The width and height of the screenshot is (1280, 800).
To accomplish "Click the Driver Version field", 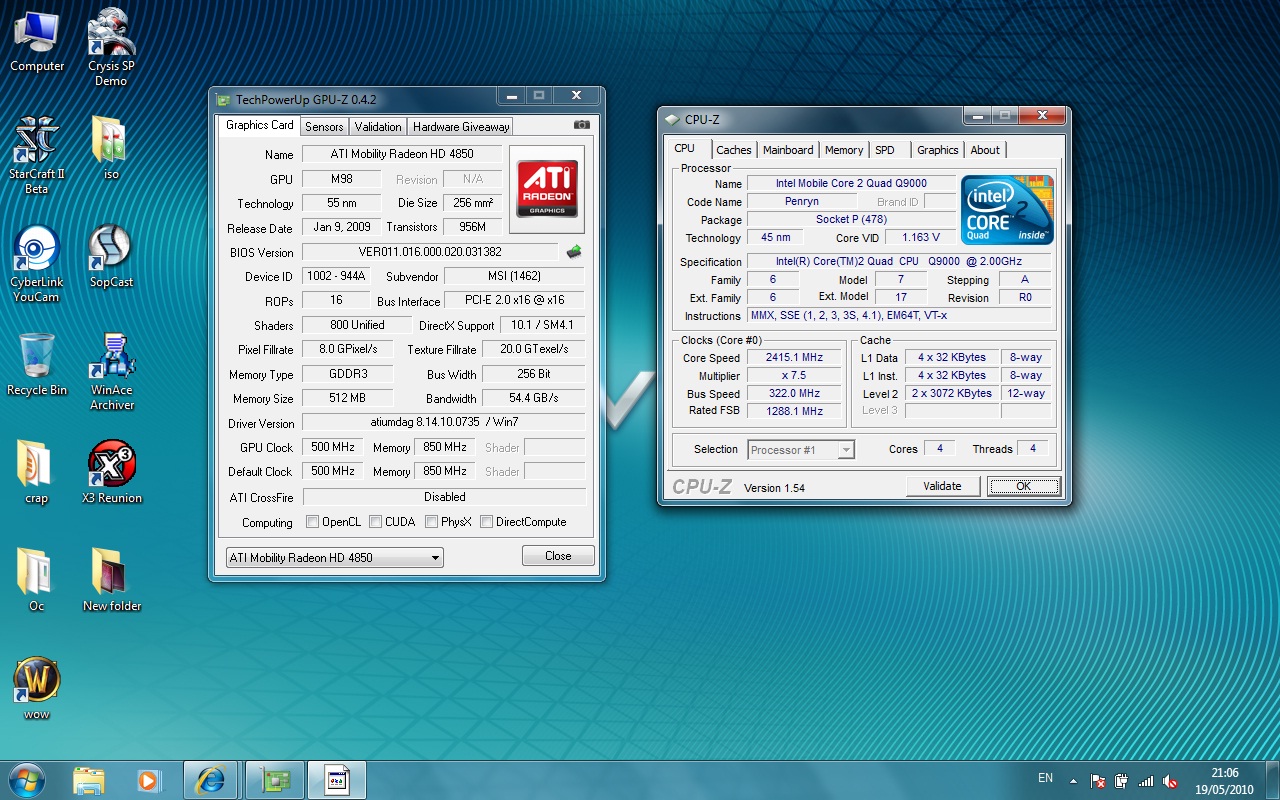I will (444, 422).
